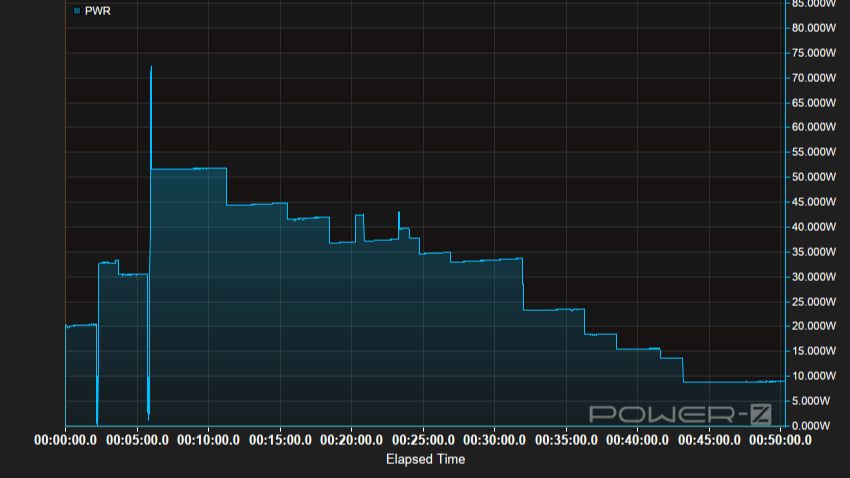Click the 00:00:00.0 time axis label
Screen dimensions: 850x478
[x=66, y=440]
